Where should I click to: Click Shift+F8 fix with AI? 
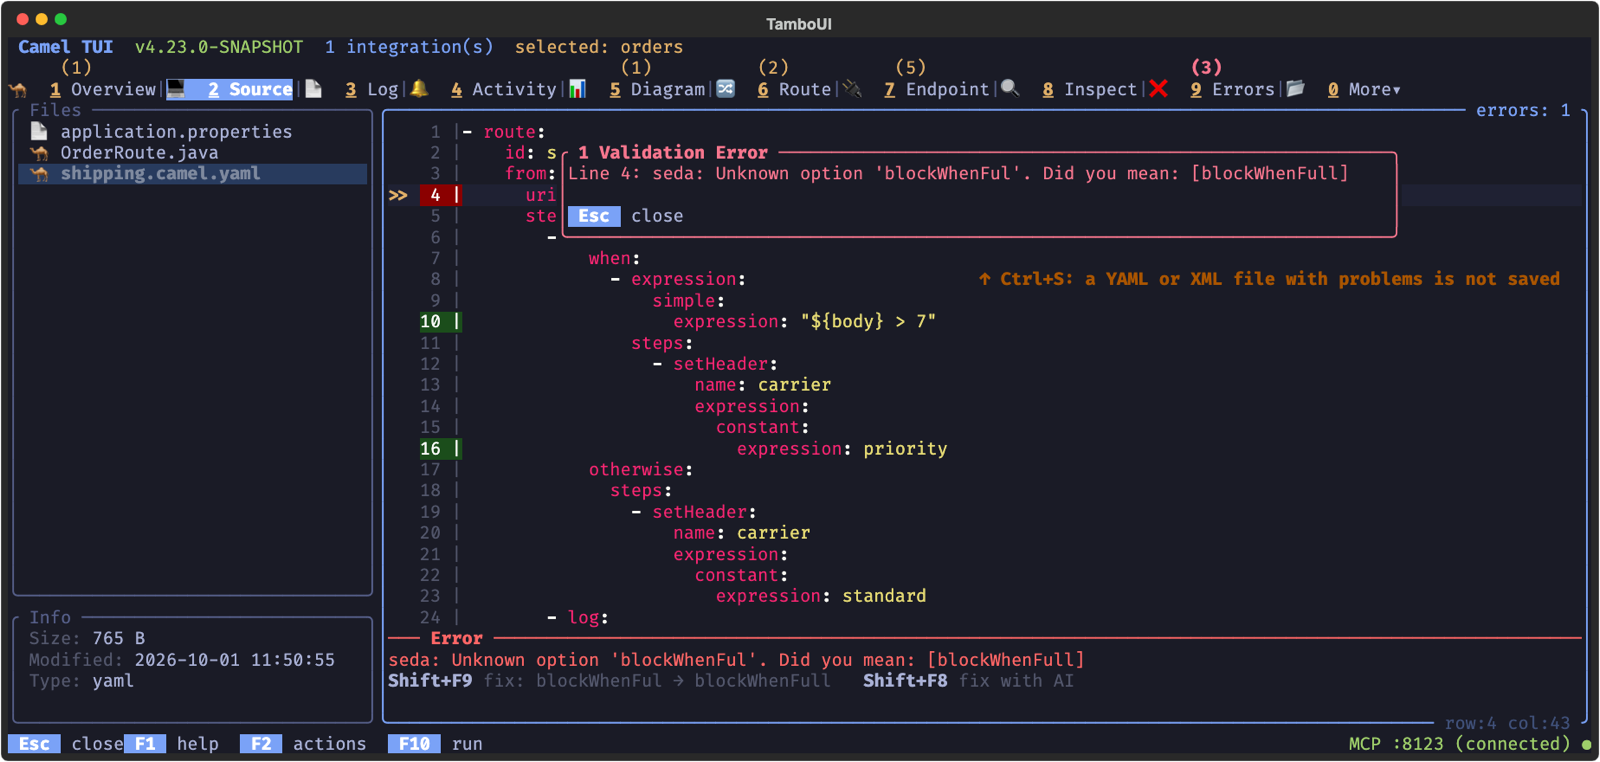click(x=968, y=680)
